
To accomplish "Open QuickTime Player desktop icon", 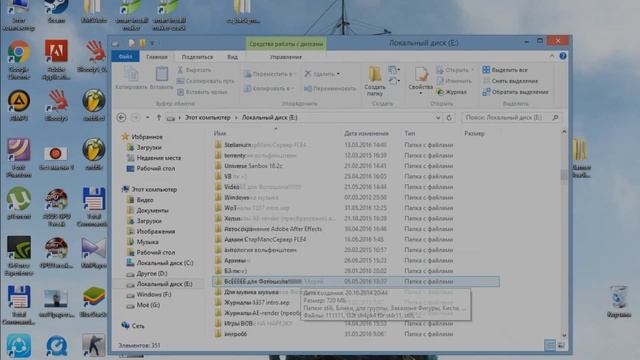I will 56,346.
